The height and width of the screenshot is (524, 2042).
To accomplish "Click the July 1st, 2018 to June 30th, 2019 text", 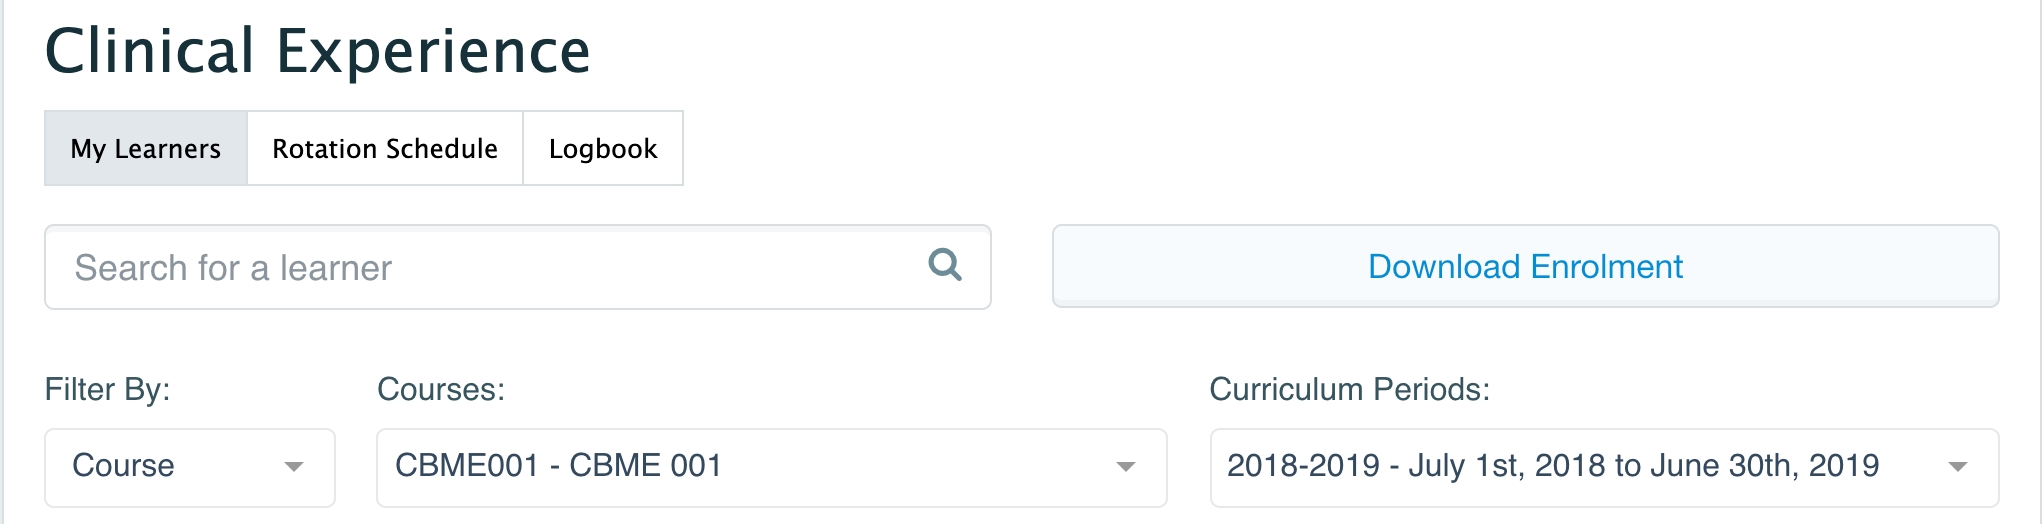I will coord(1644,466).
